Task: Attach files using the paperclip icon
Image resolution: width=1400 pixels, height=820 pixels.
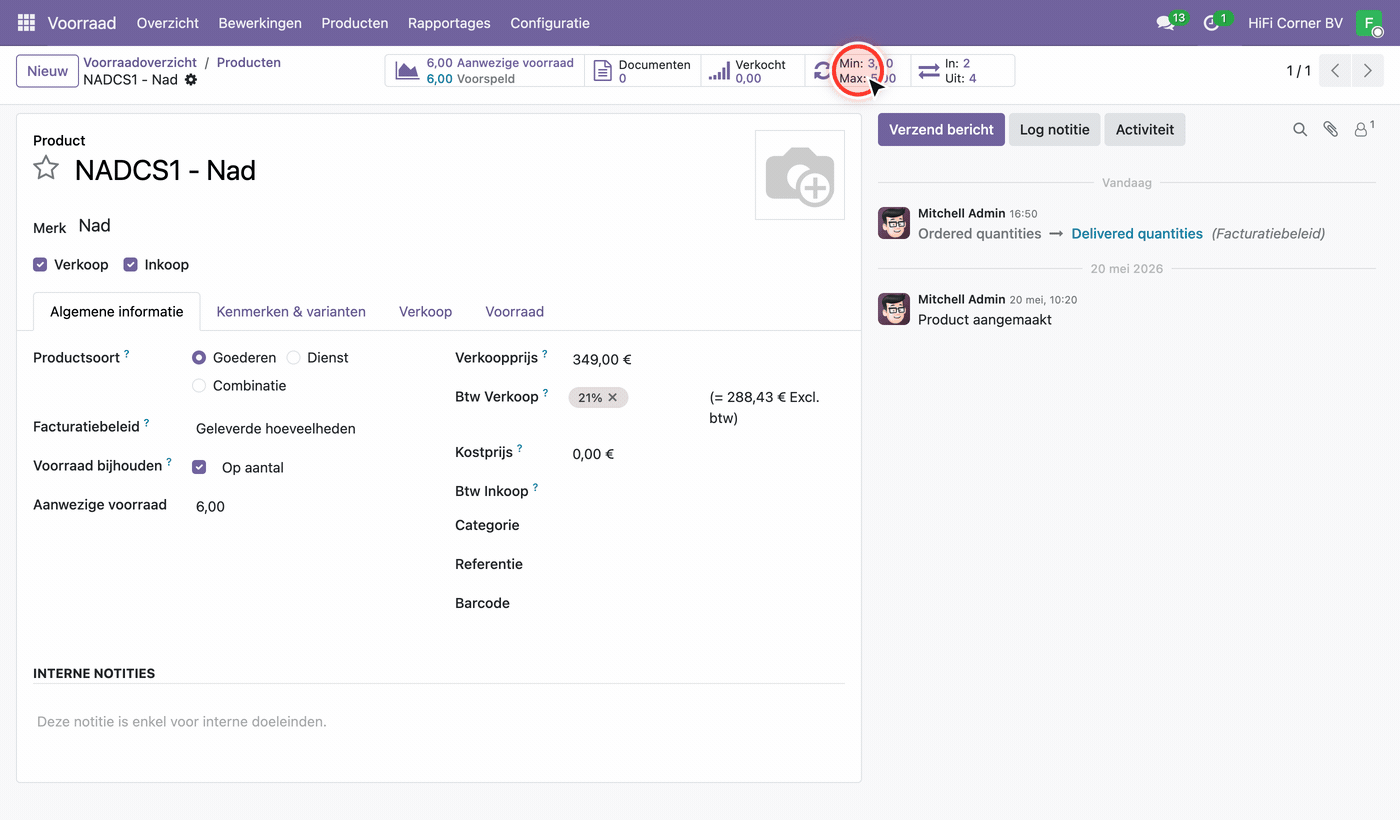Action: [1330, 129]
